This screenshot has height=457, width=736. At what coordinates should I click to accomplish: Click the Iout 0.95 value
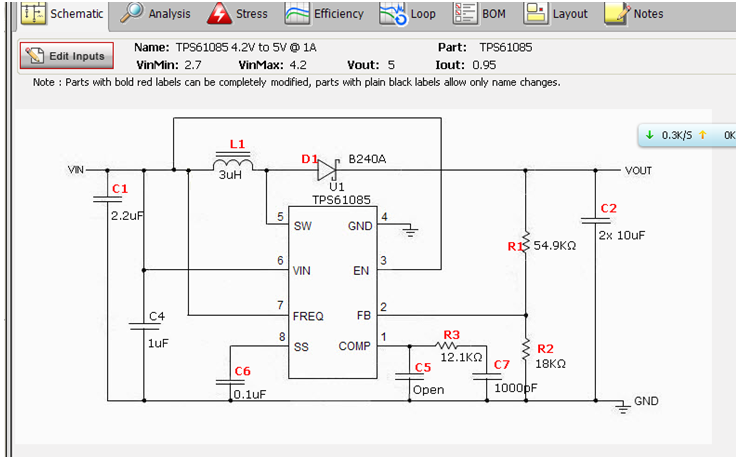tap(484, 65)
